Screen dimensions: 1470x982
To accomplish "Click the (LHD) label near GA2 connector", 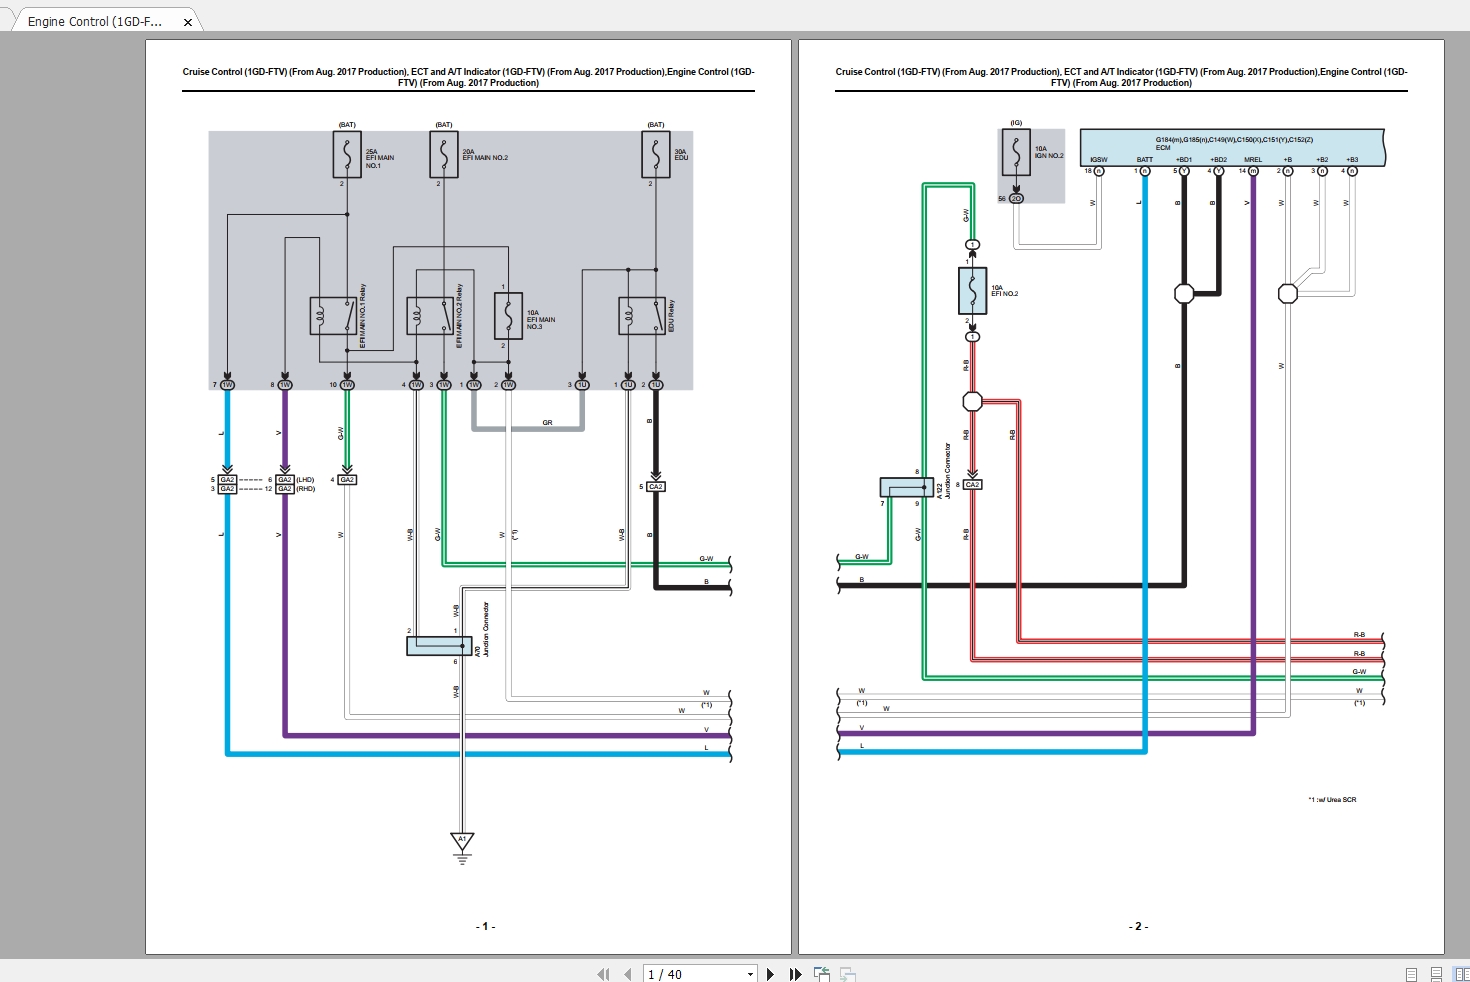I will point(305,480).
